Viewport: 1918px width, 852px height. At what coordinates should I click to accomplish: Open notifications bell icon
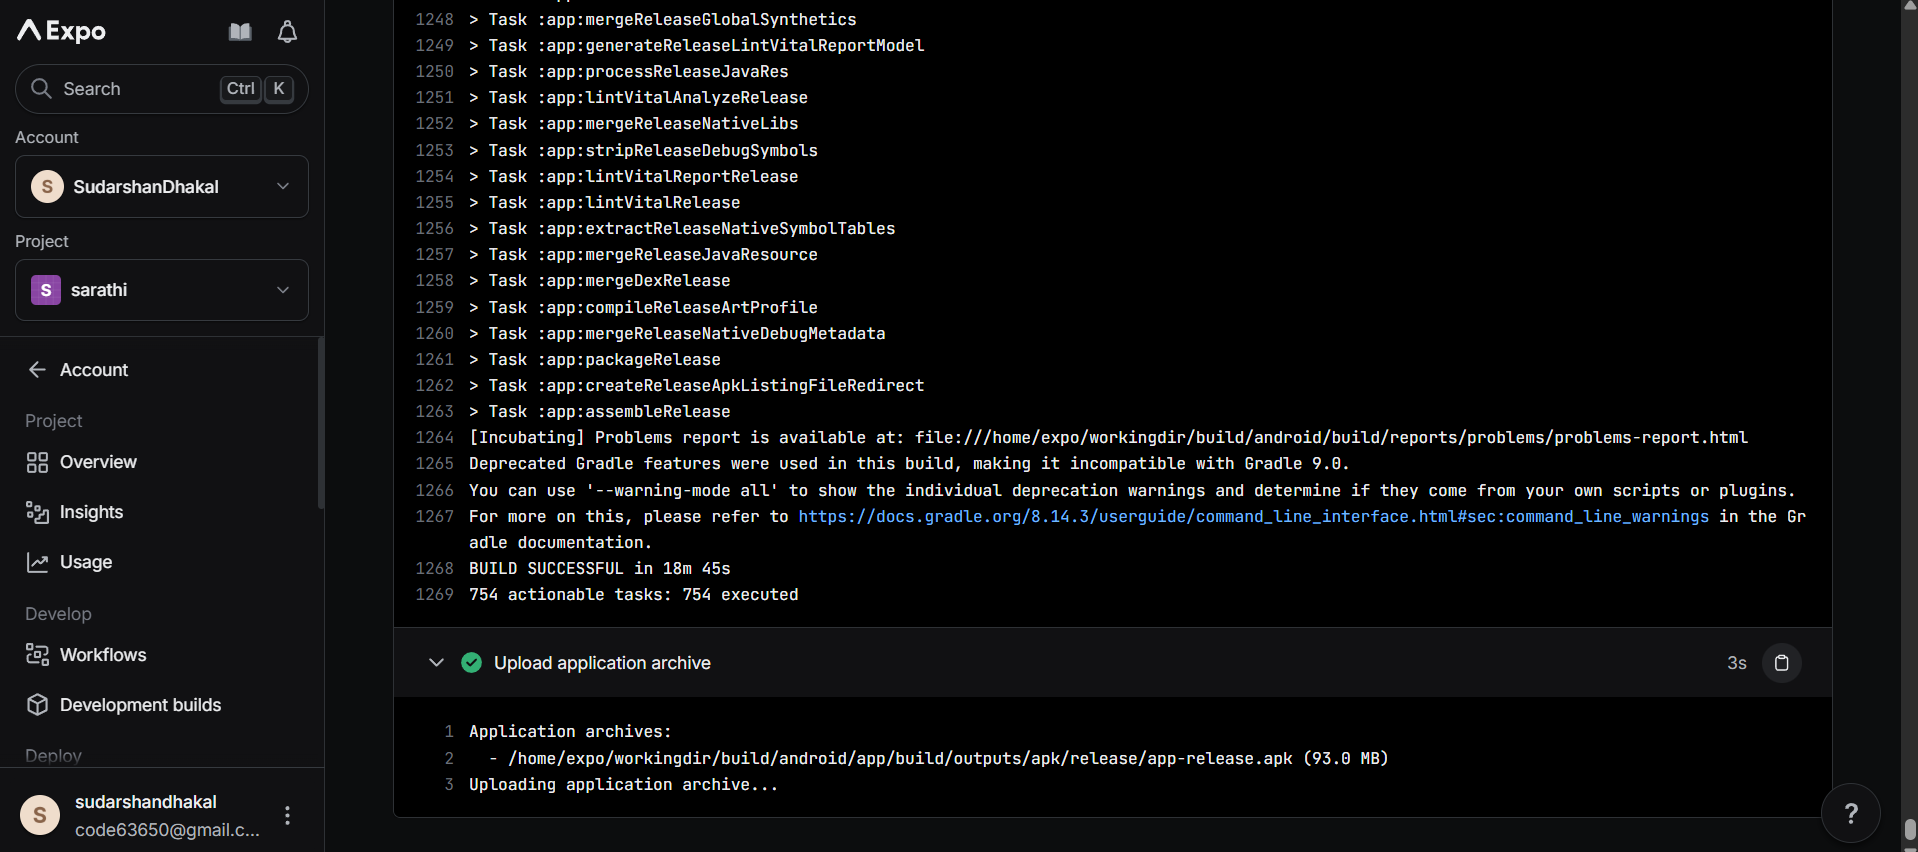tap(287, 32)
